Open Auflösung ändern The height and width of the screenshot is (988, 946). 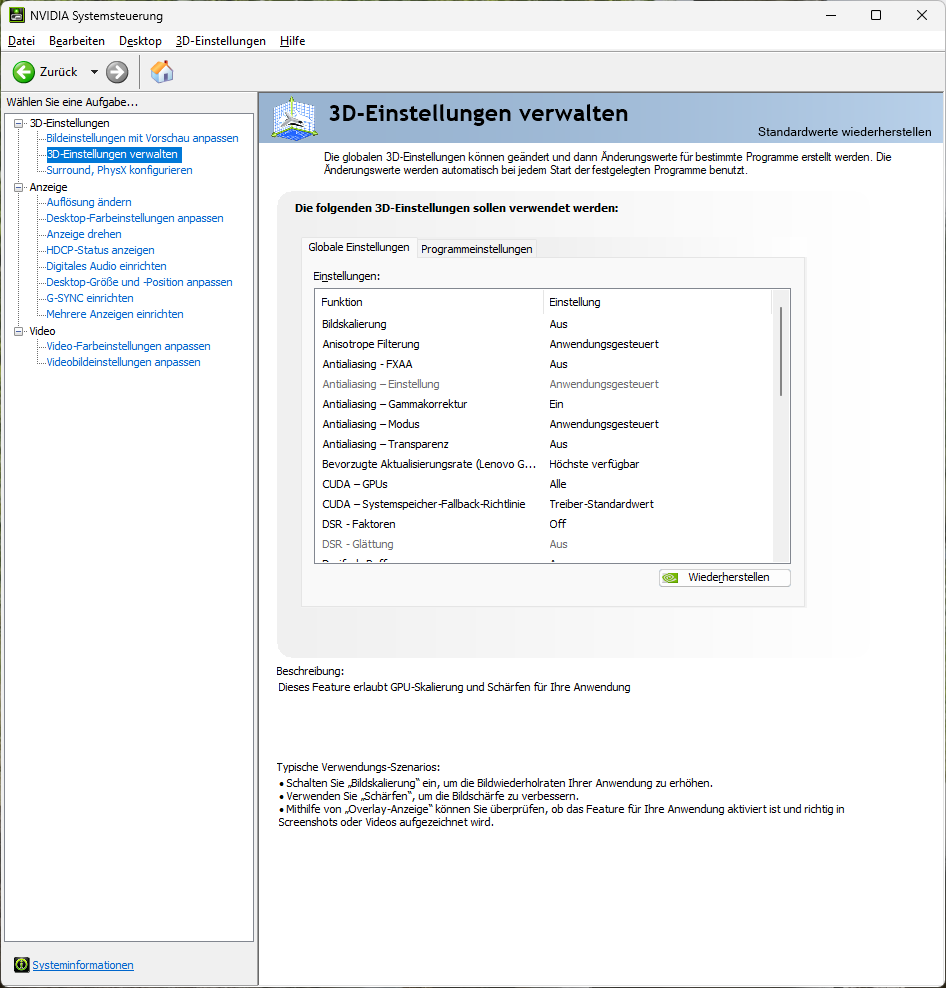[89, 202]
